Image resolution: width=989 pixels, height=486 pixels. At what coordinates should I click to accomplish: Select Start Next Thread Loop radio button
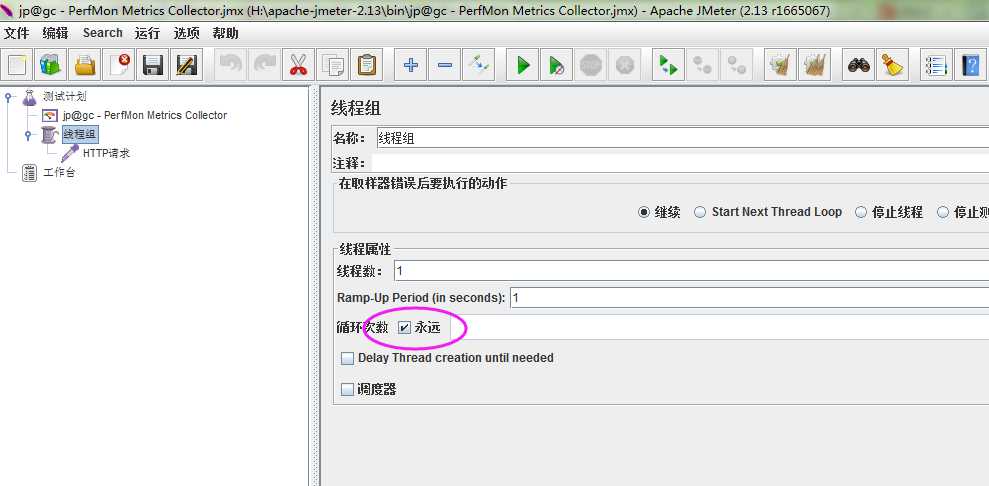[x=699, y=212]
